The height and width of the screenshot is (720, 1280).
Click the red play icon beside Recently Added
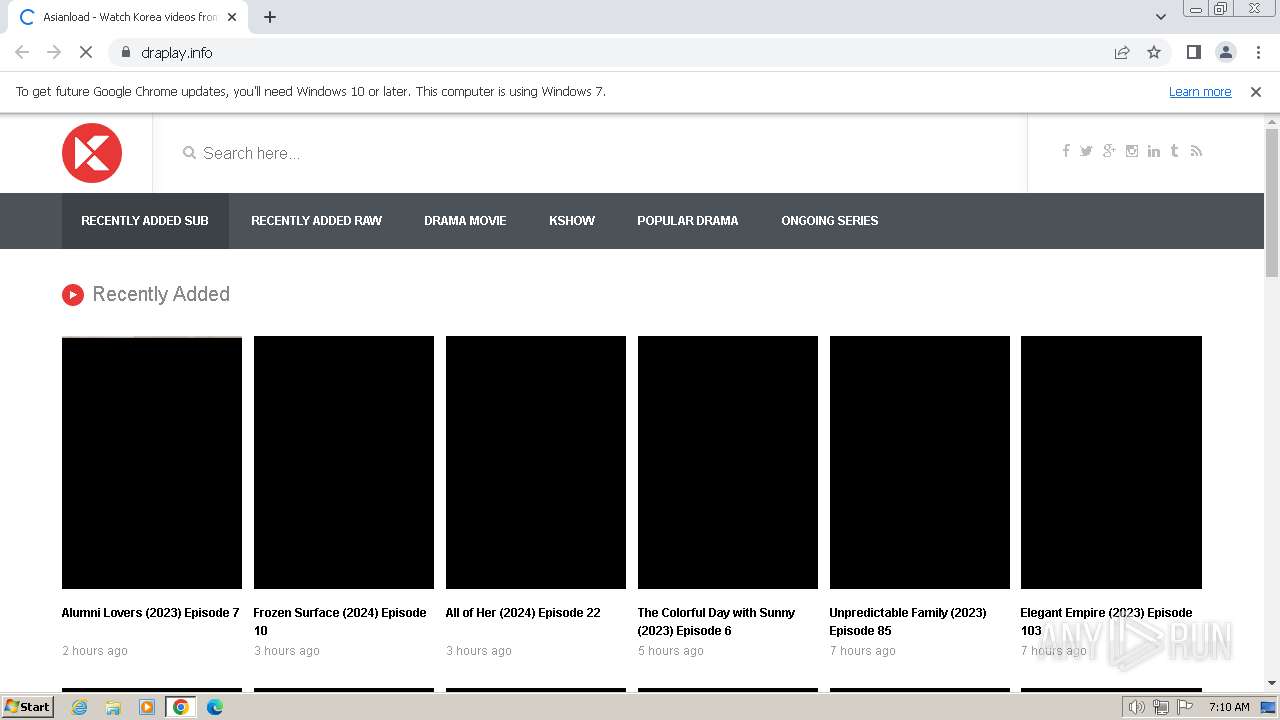tap(72, 294)
